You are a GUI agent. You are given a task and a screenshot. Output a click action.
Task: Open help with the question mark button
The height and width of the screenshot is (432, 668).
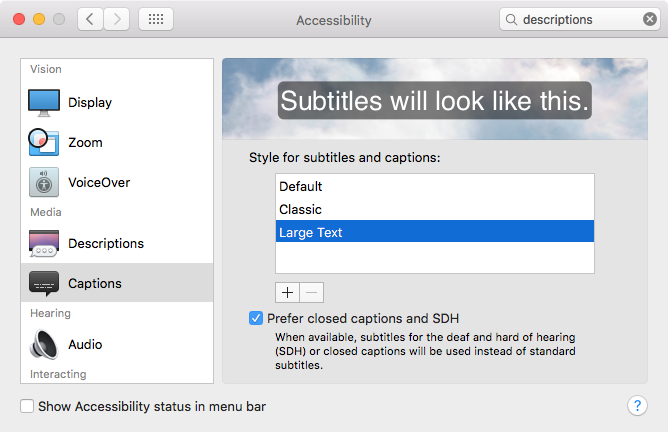click(x=637, y=406)
